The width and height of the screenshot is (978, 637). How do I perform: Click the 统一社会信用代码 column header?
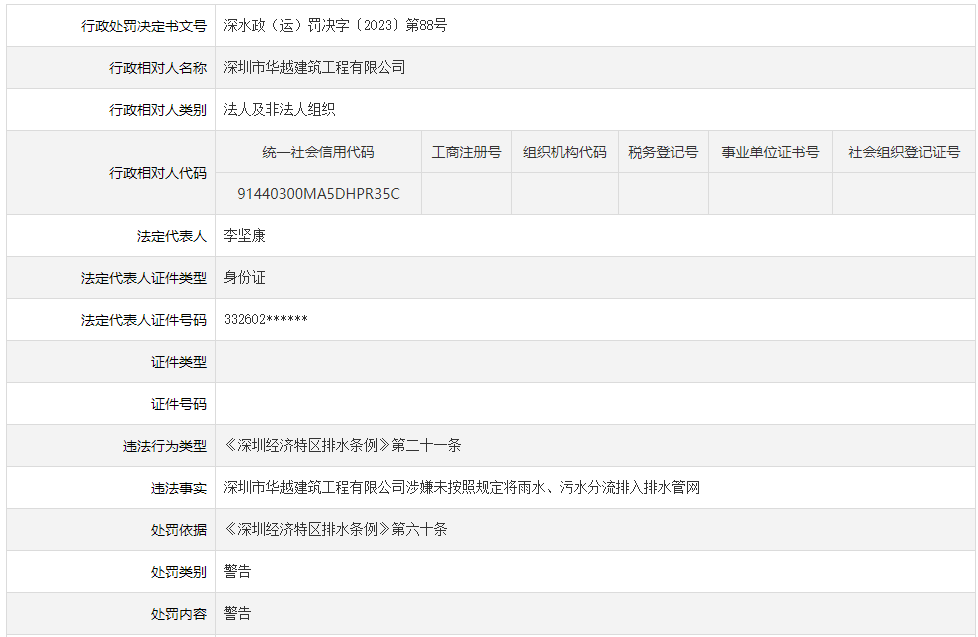pyautogui.click(x=318, y=152)
